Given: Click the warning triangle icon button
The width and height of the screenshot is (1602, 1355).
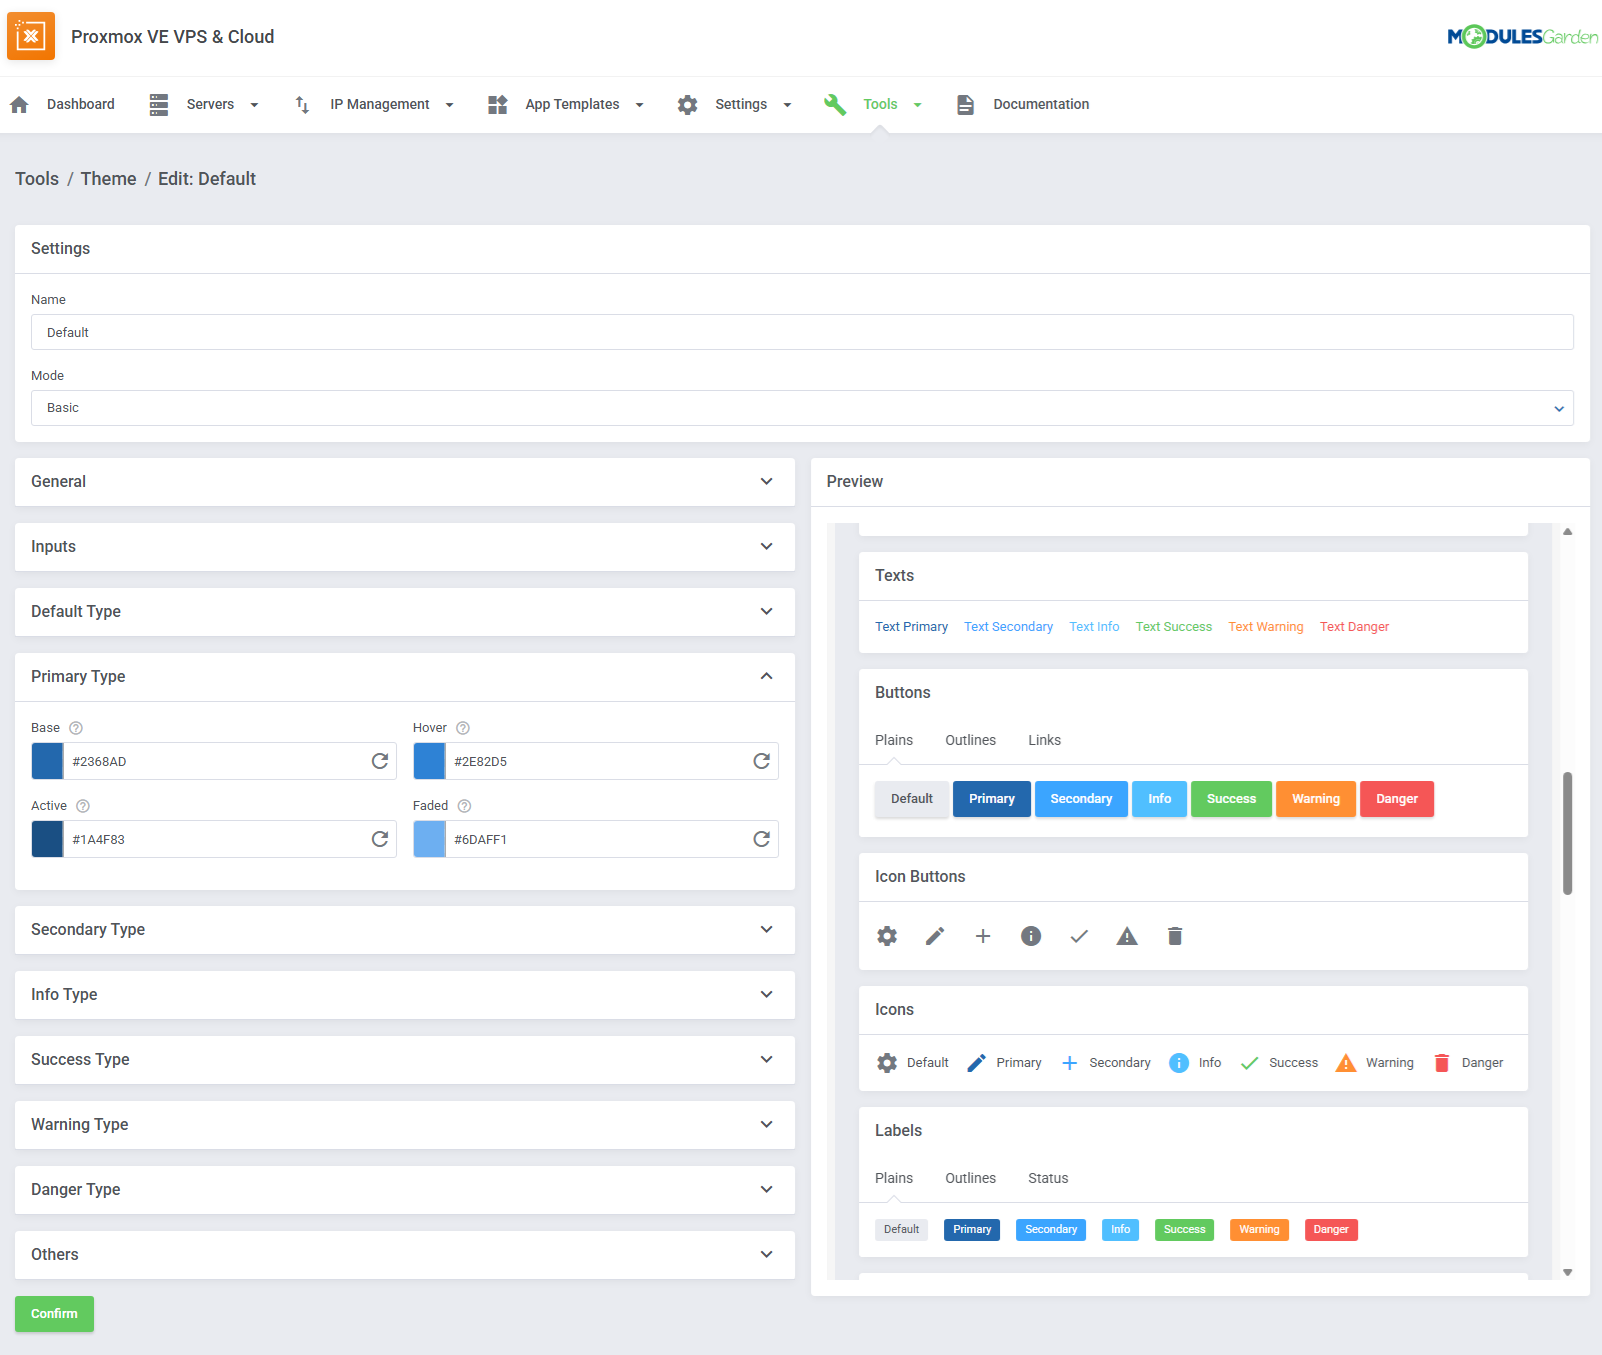Looking at the screenshot, I should [1127, 936].
